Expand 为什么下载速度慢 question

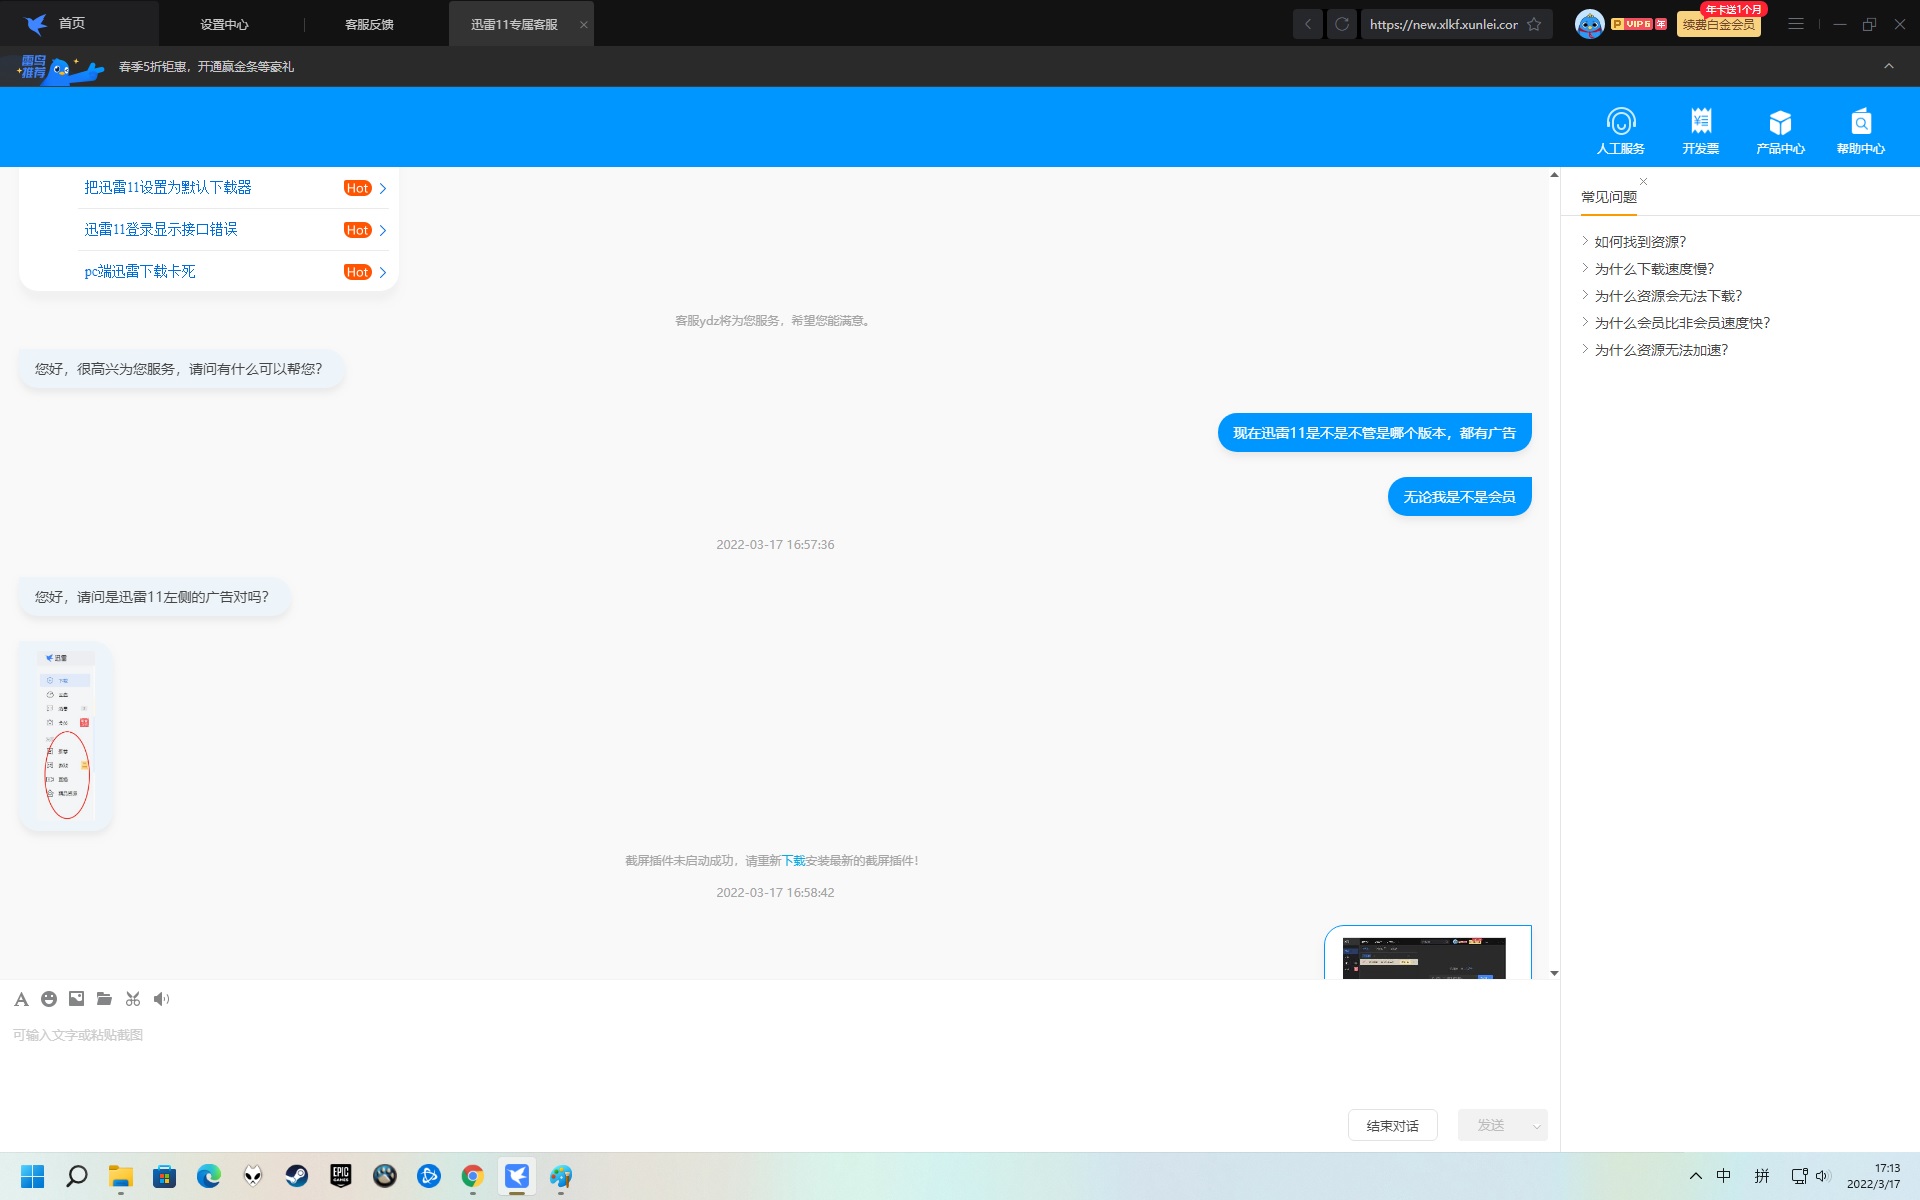(x=1654, y=269)
